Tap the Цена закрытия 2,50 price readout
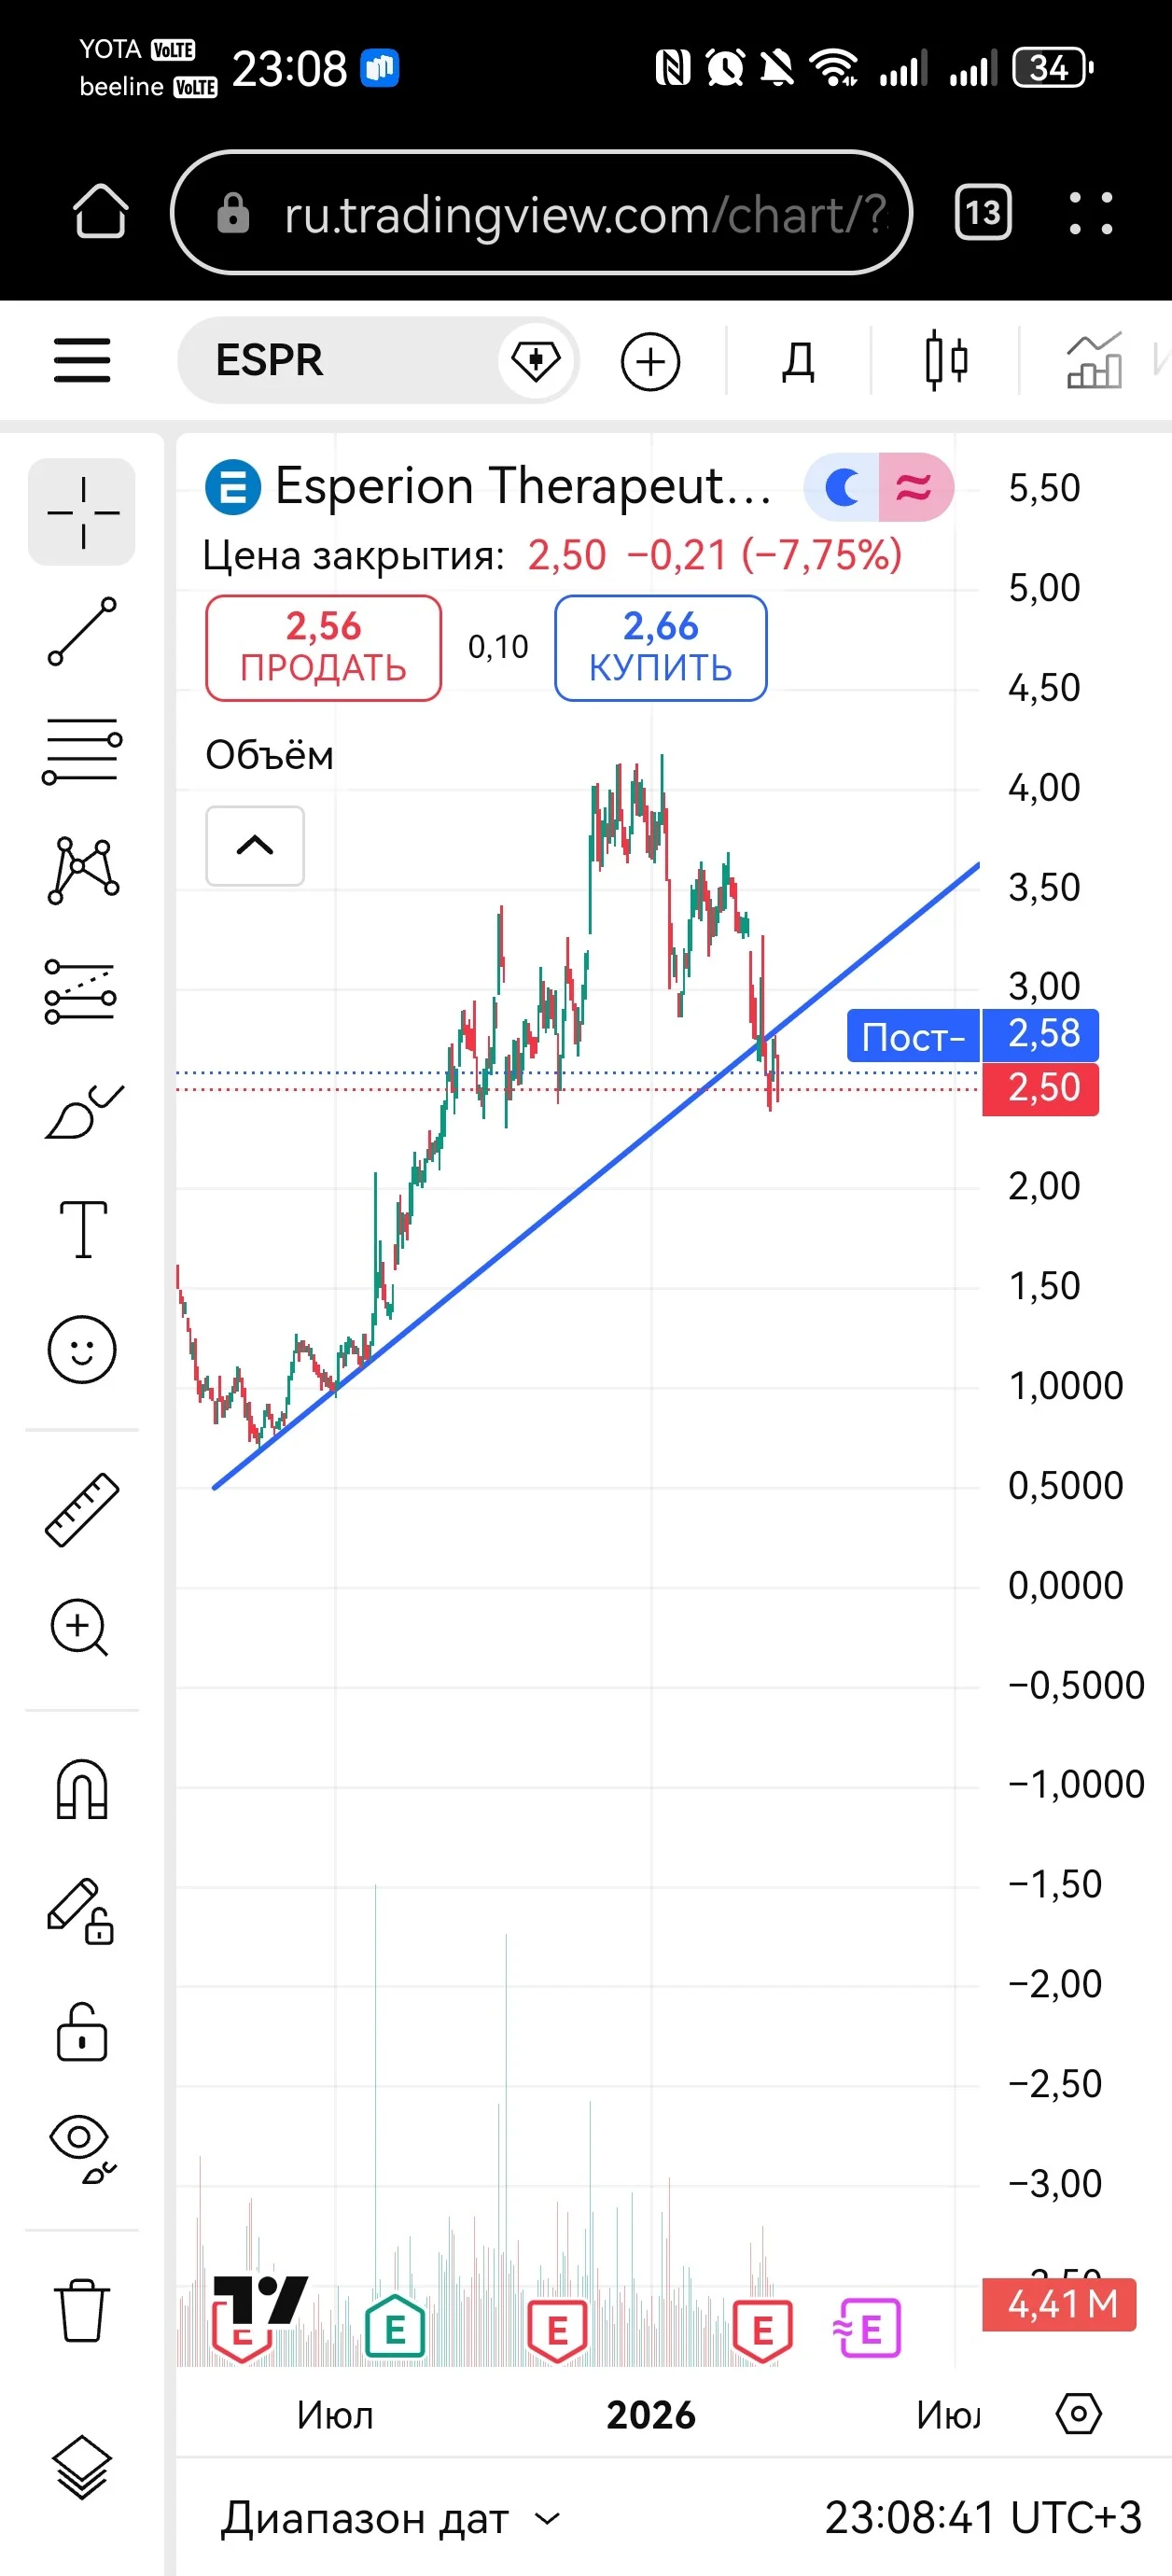 click(552, 555)
